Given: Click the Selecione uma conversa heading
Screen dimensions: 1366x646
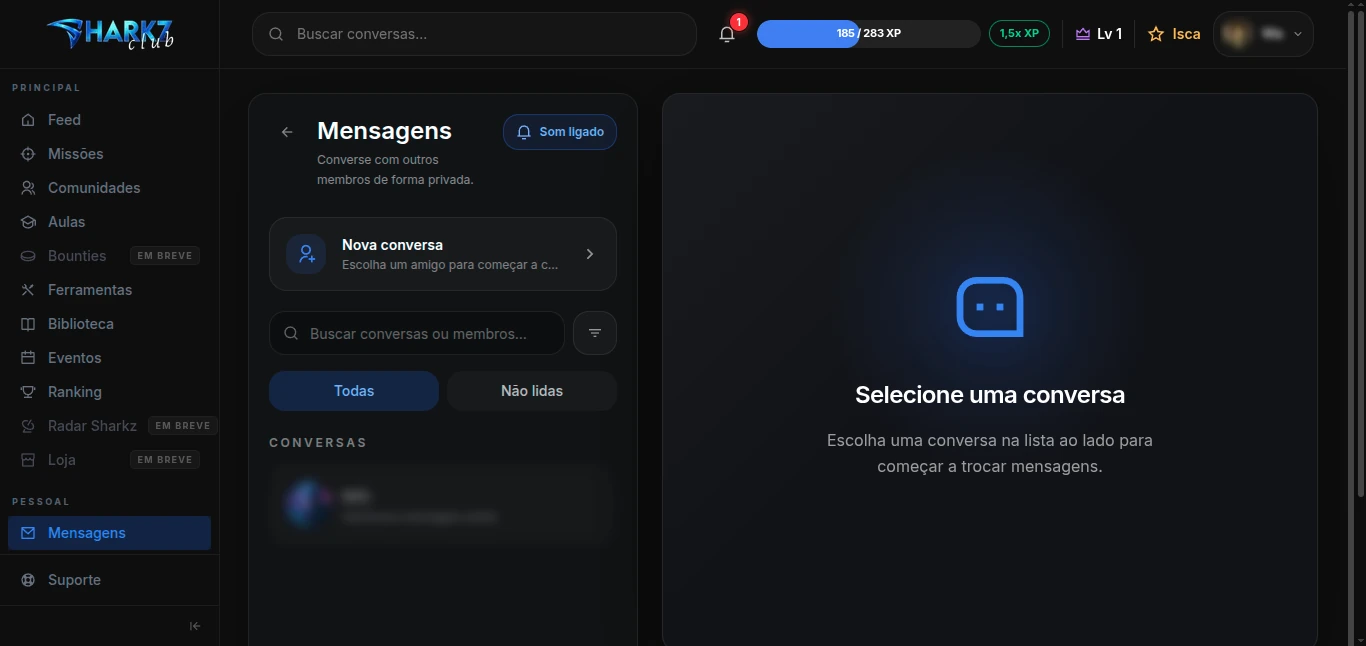Looking at the screenshot, I should [990, 395].
